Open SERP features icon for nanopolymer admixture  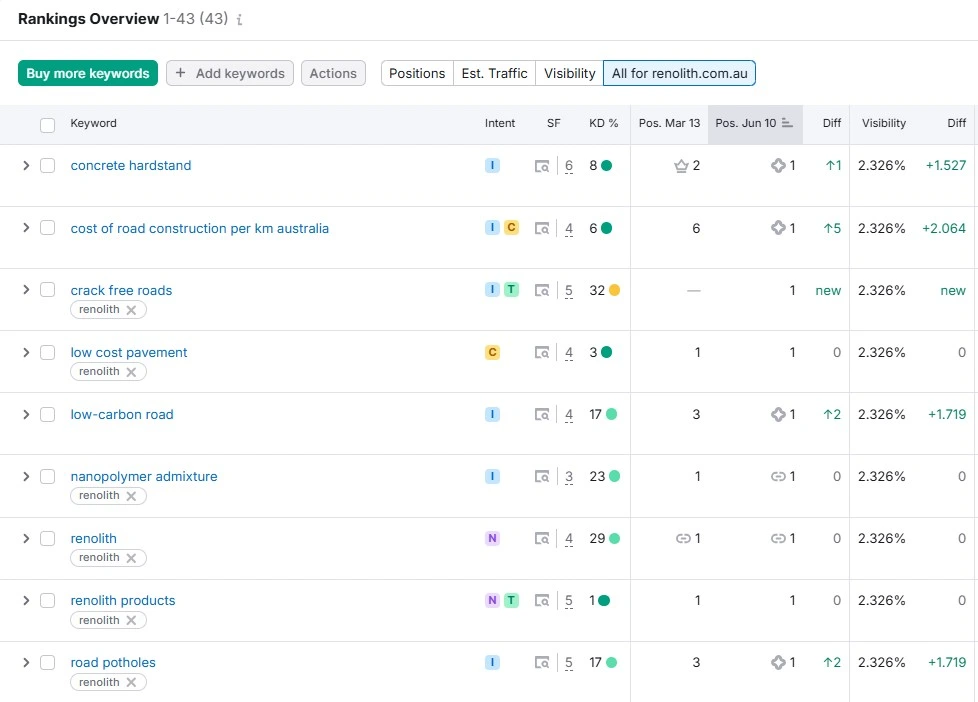(x=542, y=477)
